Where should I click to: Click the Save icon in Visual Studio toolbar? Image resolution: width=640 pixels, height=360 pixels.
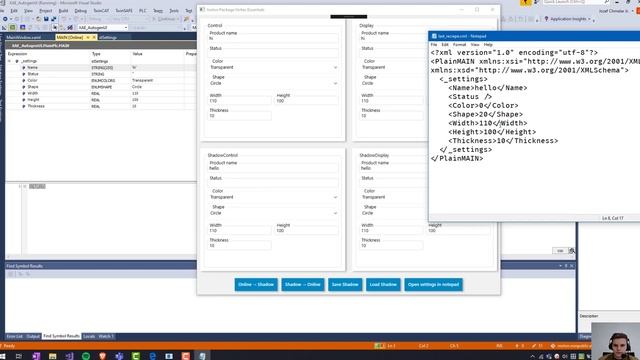pyautogui.click(x=46, y=19)
